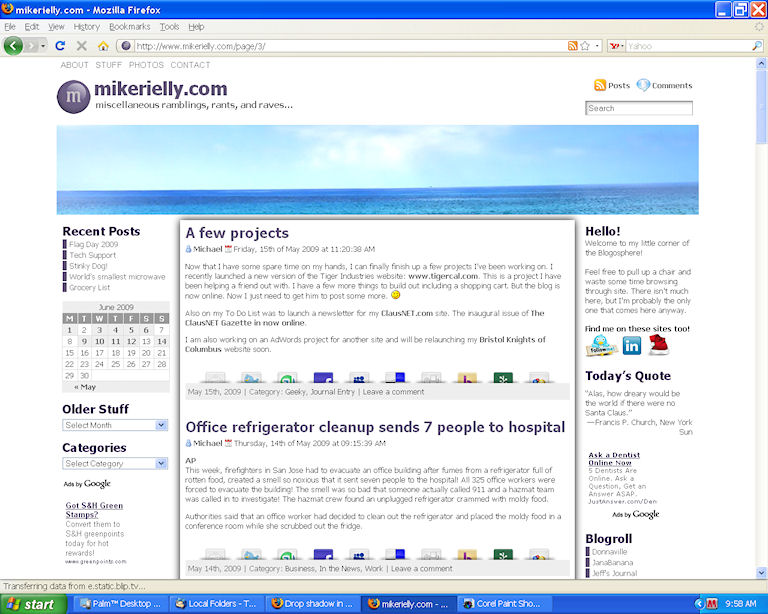Screen dimensions: 768x614
Task: Reload the page with the refresh icon
Action: click(60, 46)
